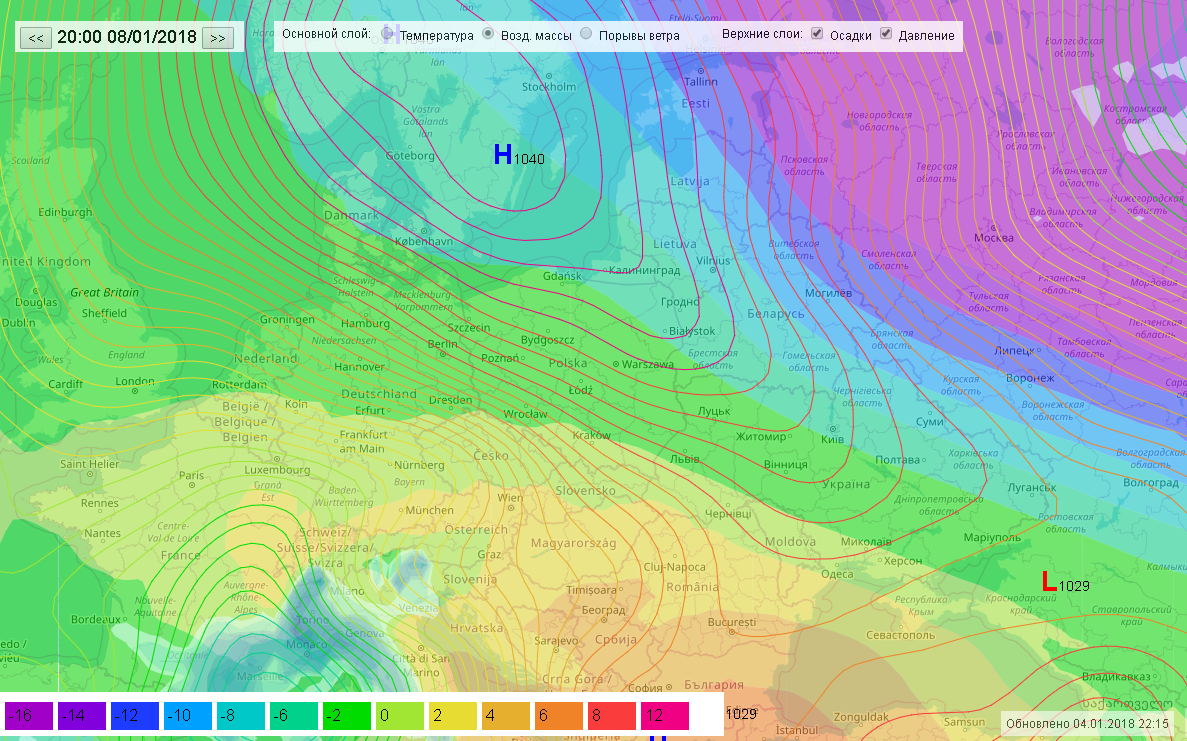This screenshot has height=741, width=1187.
Task: Go to previous time step with << button
Action: pyautogui.click(x=36, y=38)
